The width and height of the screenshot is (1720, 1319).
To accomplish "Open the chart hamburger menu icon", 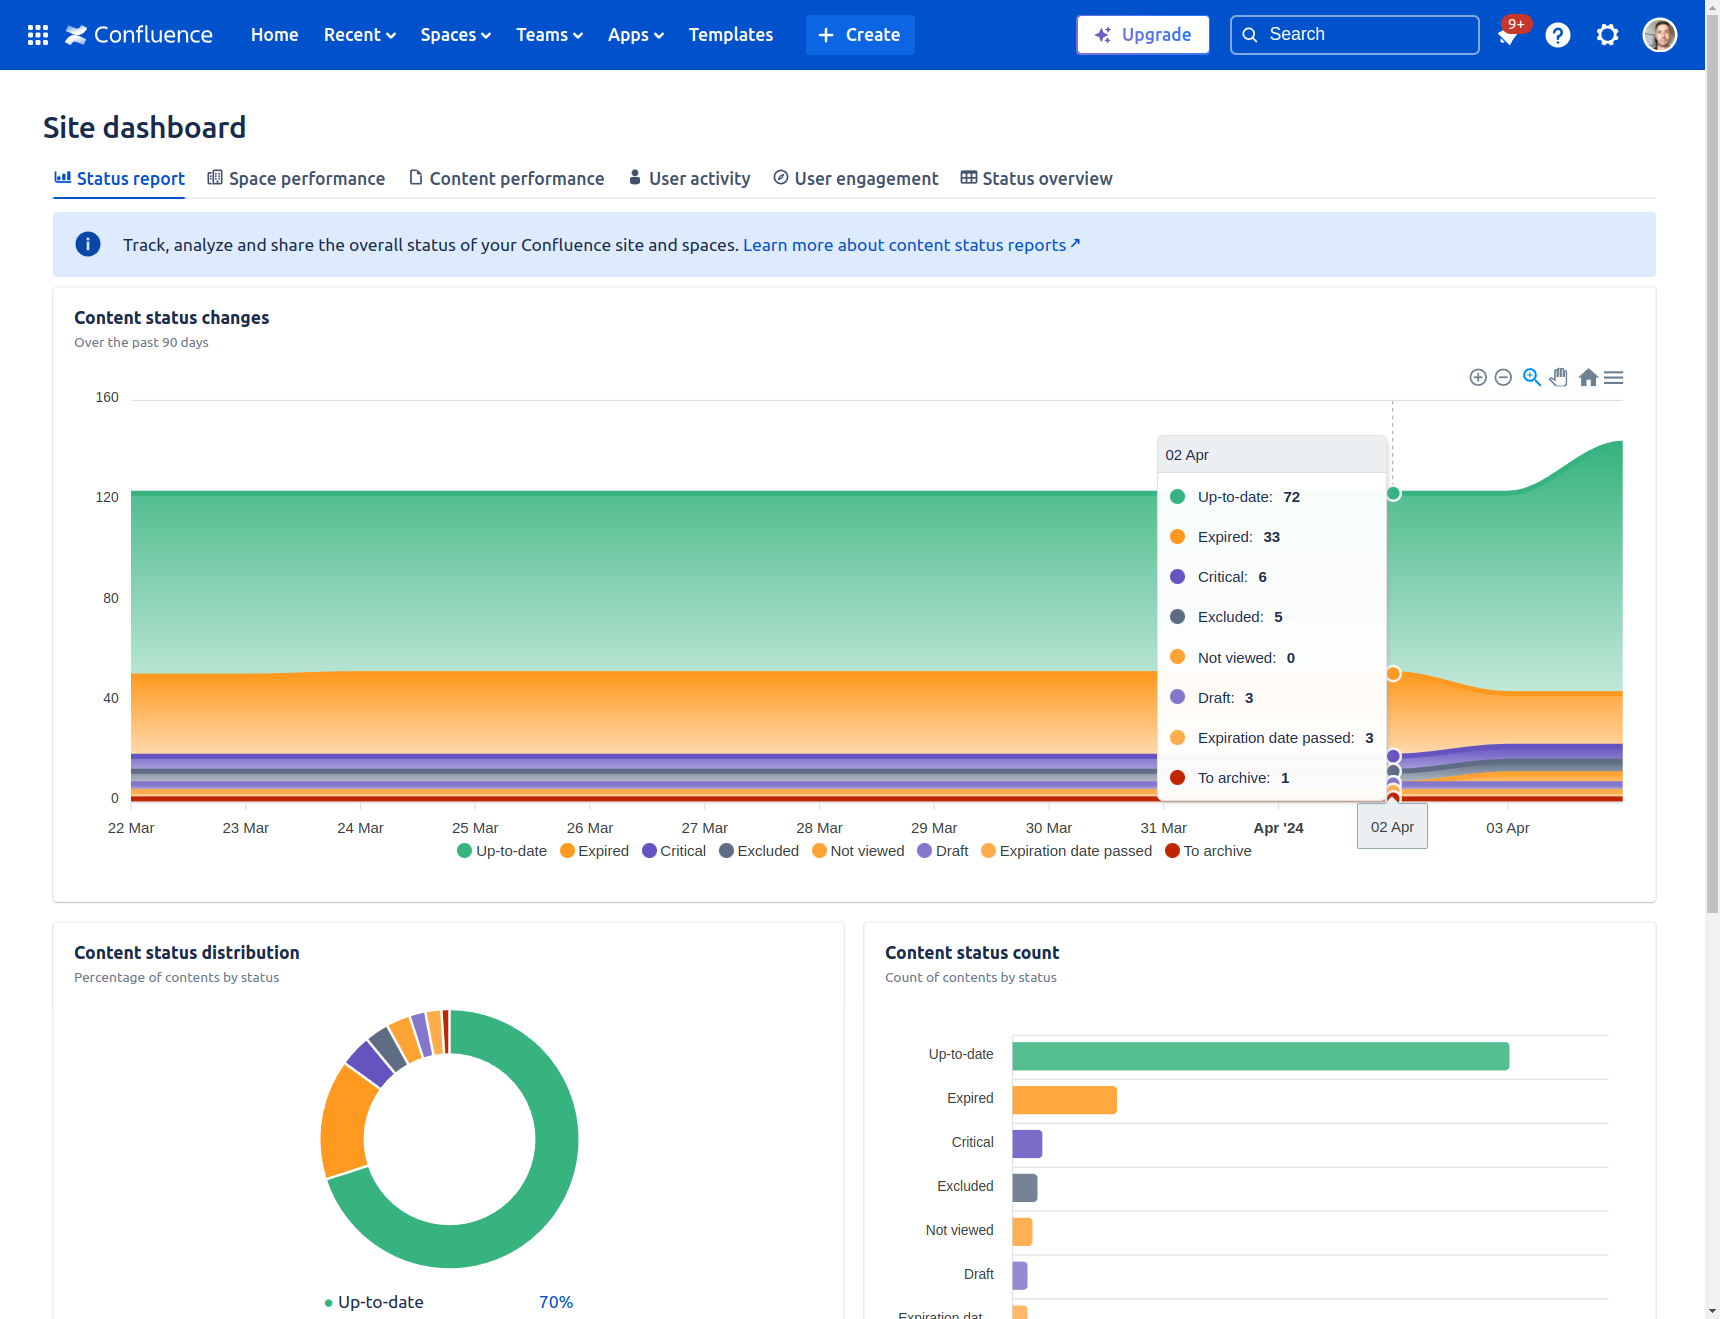I will pos(1614,377).
